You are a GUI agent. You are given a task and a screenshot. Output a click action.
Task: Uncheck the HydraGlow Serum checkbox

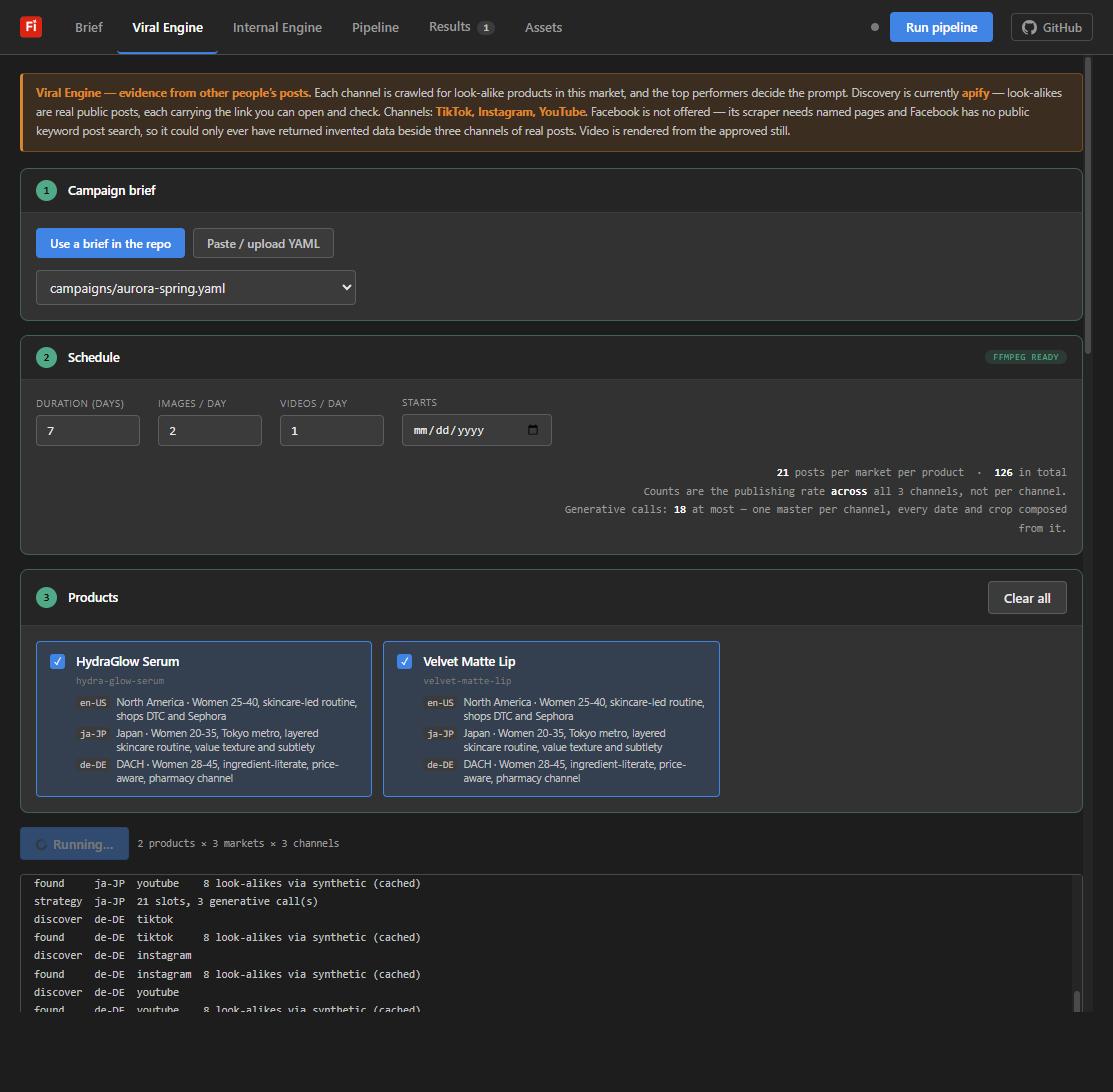(57, 661)
